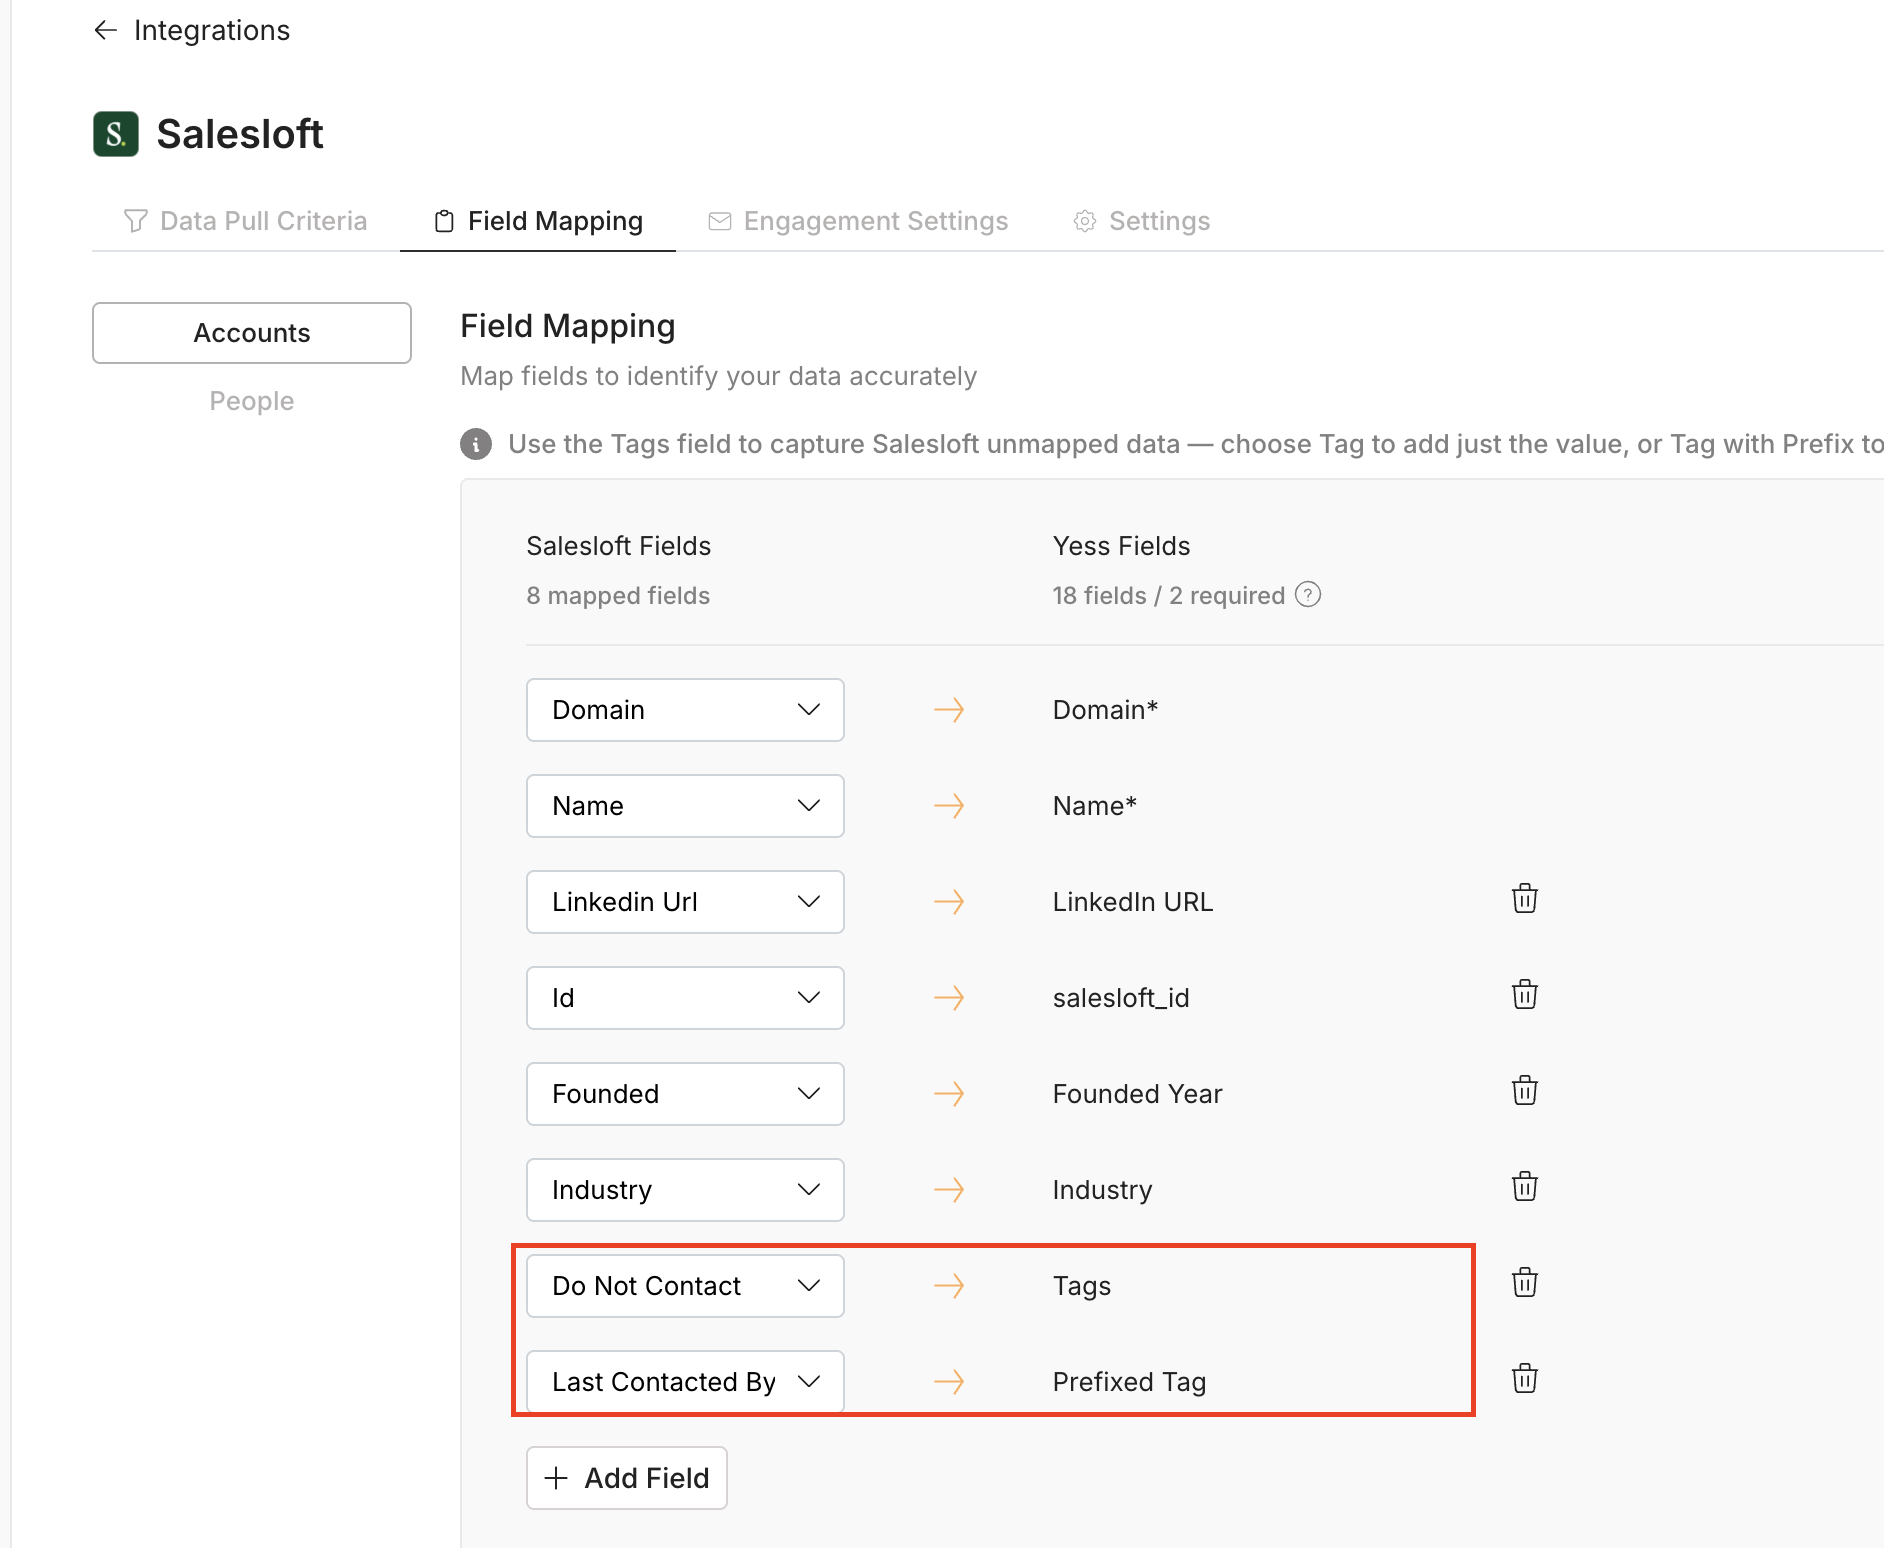Click the Domain* Yess field label
This screenshot has height=1548, width=1884.
point(1105,710)
